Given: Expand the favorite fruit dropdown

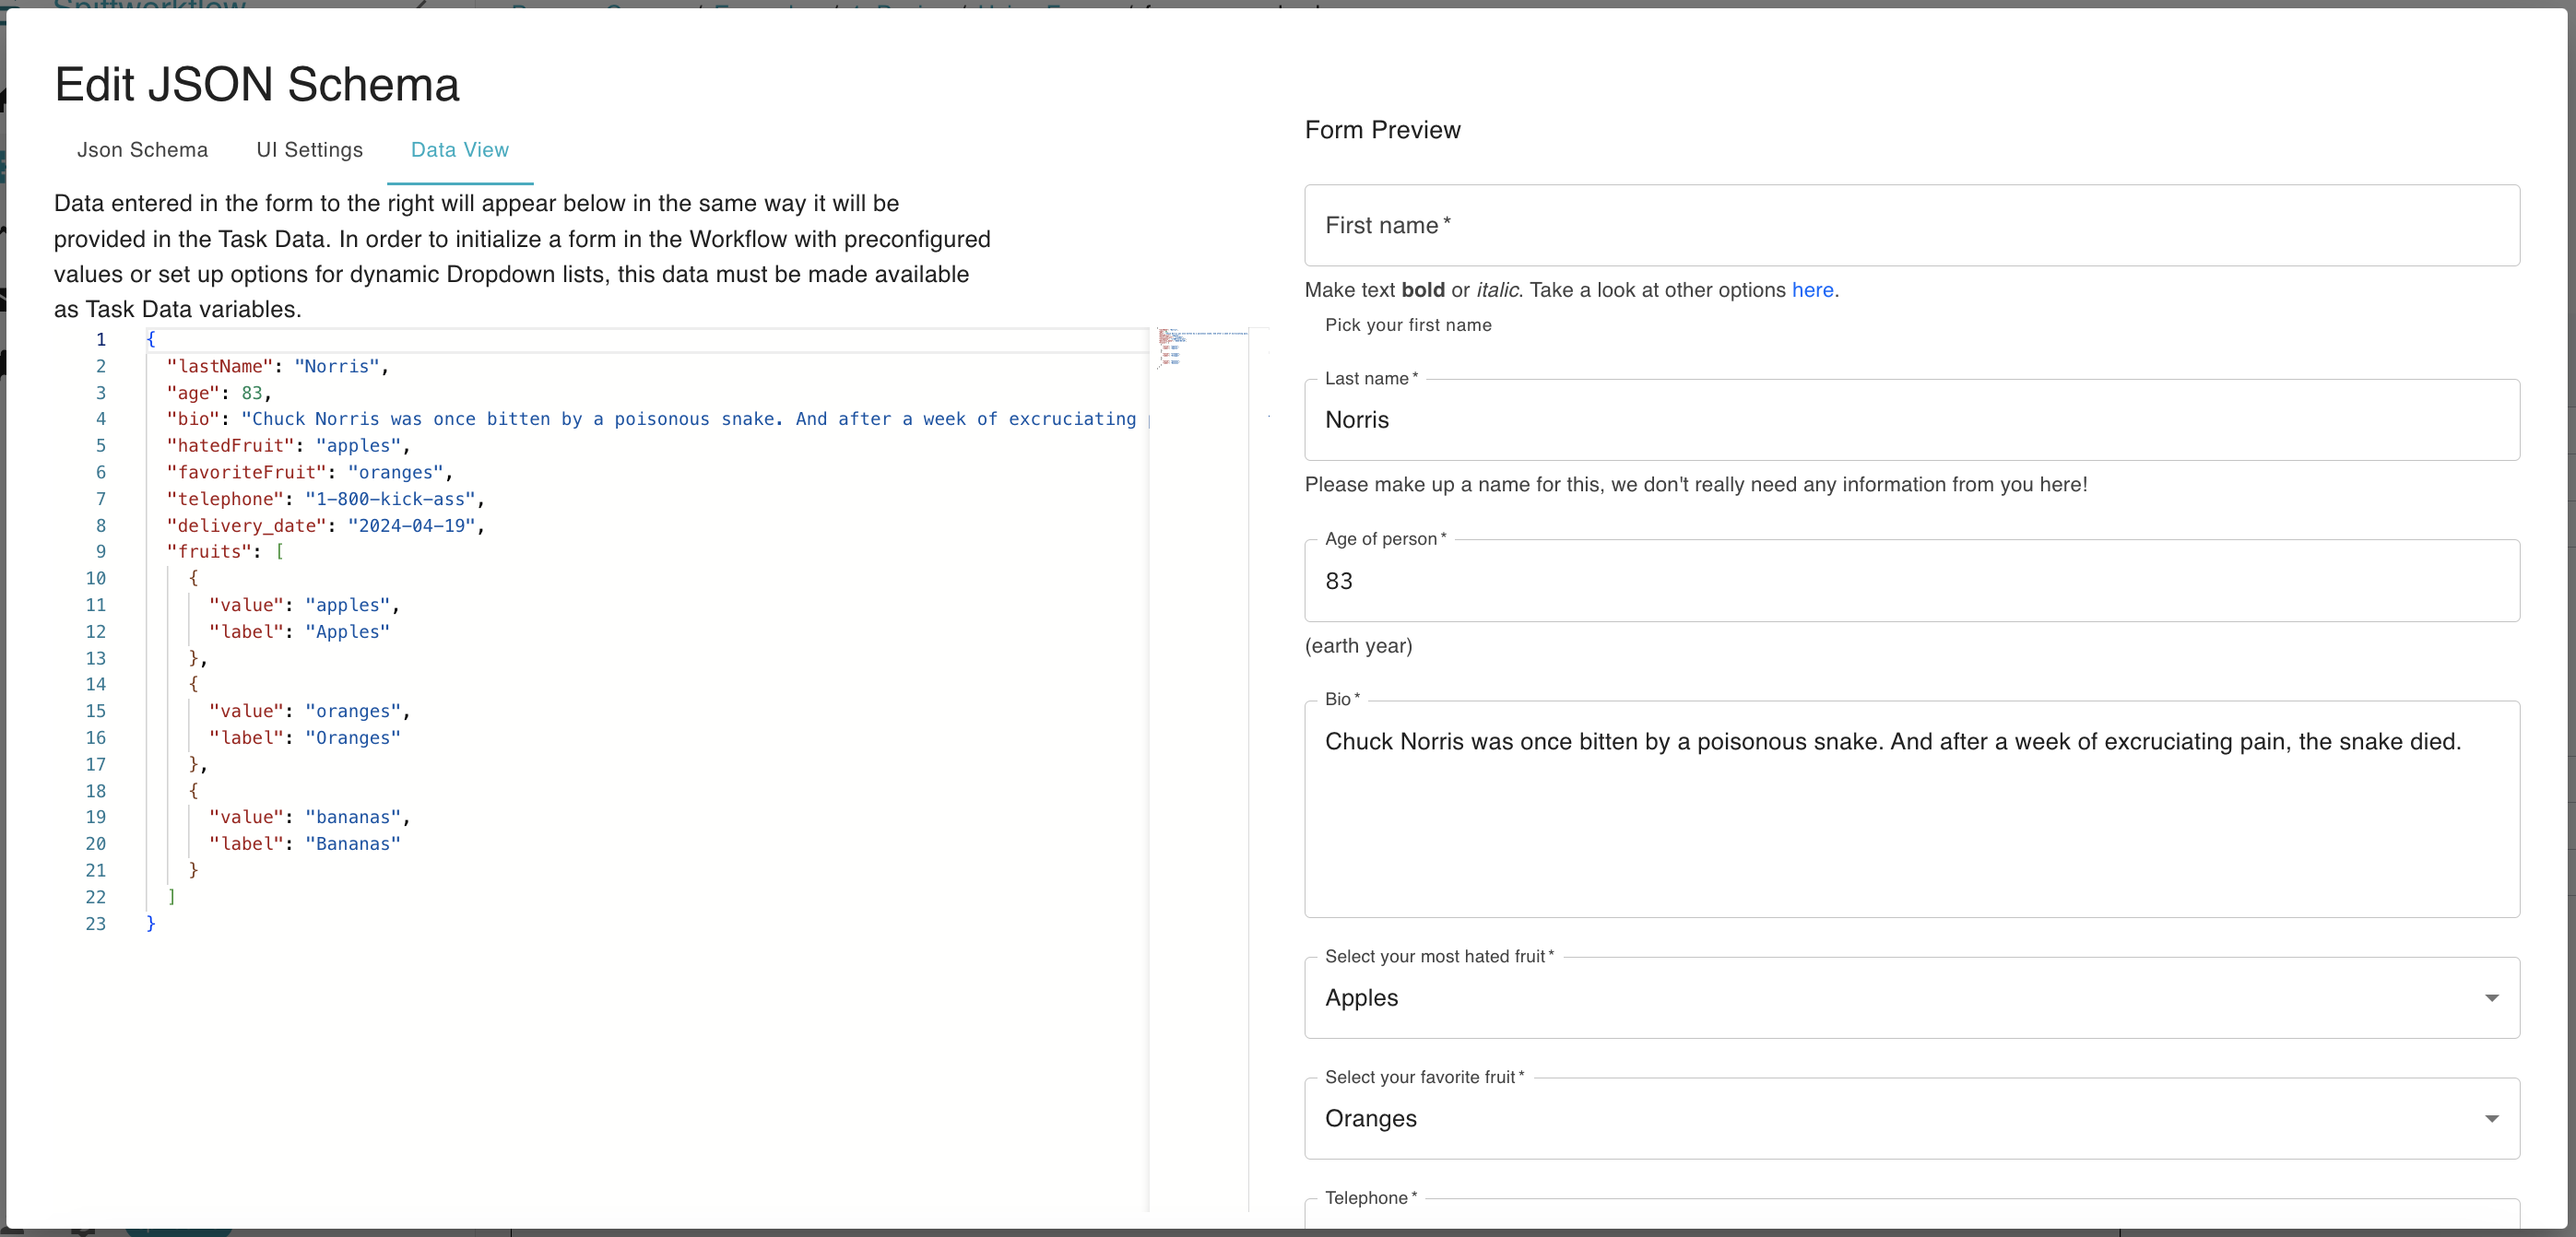Looking at the screenshot, I should click(1911, 1118).
